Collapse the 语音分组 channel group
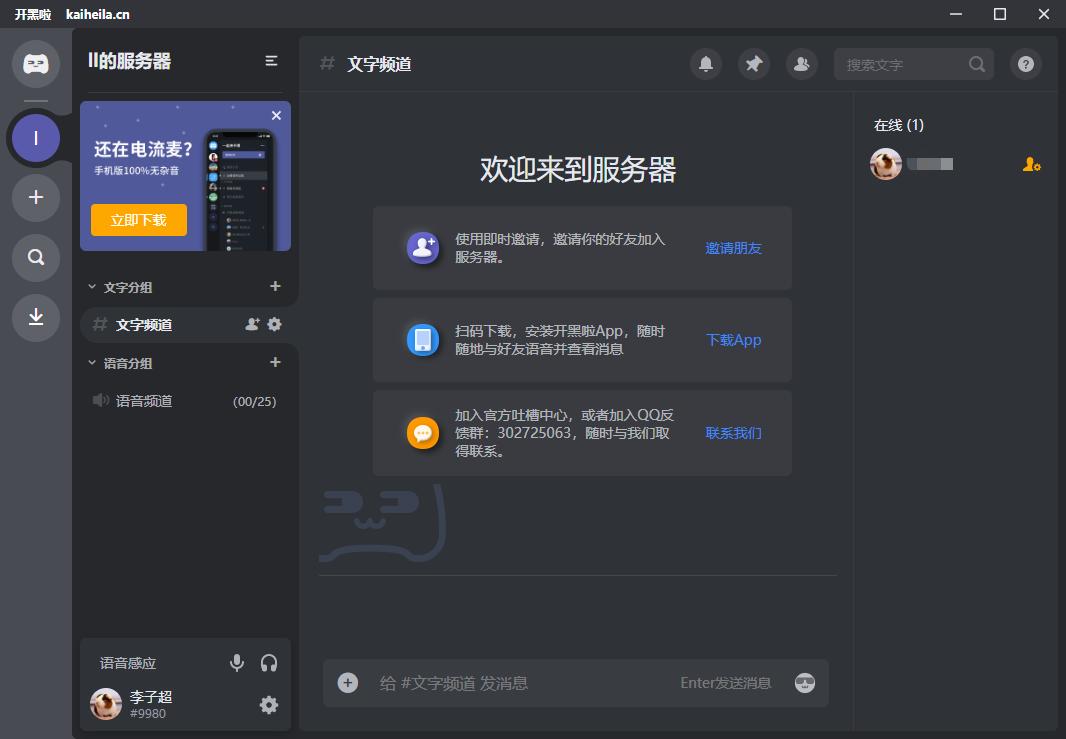1066x739 pixels. point(93,363)
